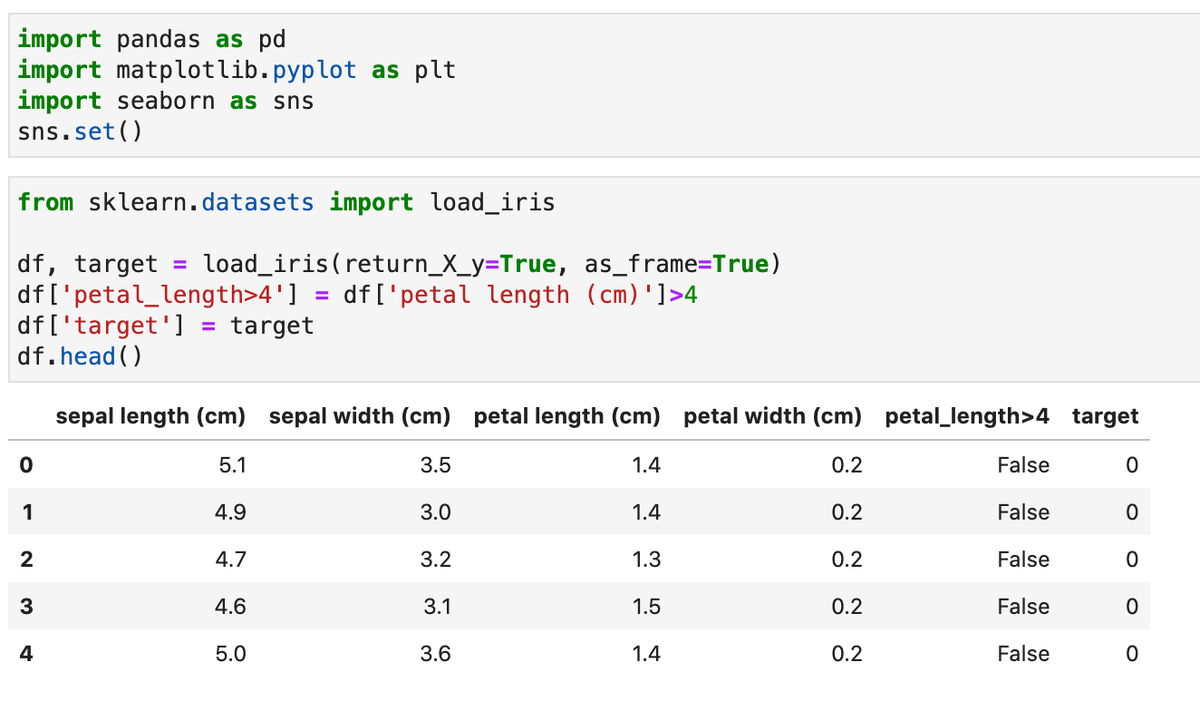Click the 'import pandas as pd' line
Viewport: 1200px width, 711px height.
[151, 39]
